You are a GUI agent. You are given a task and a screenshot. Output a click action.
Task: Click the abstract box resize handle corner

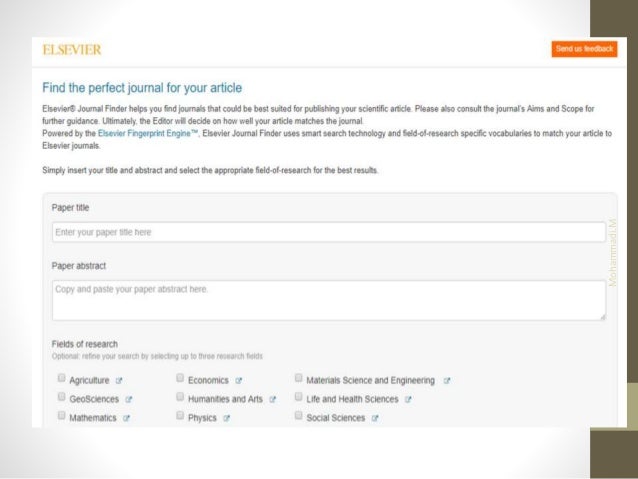tap(603, 317)
